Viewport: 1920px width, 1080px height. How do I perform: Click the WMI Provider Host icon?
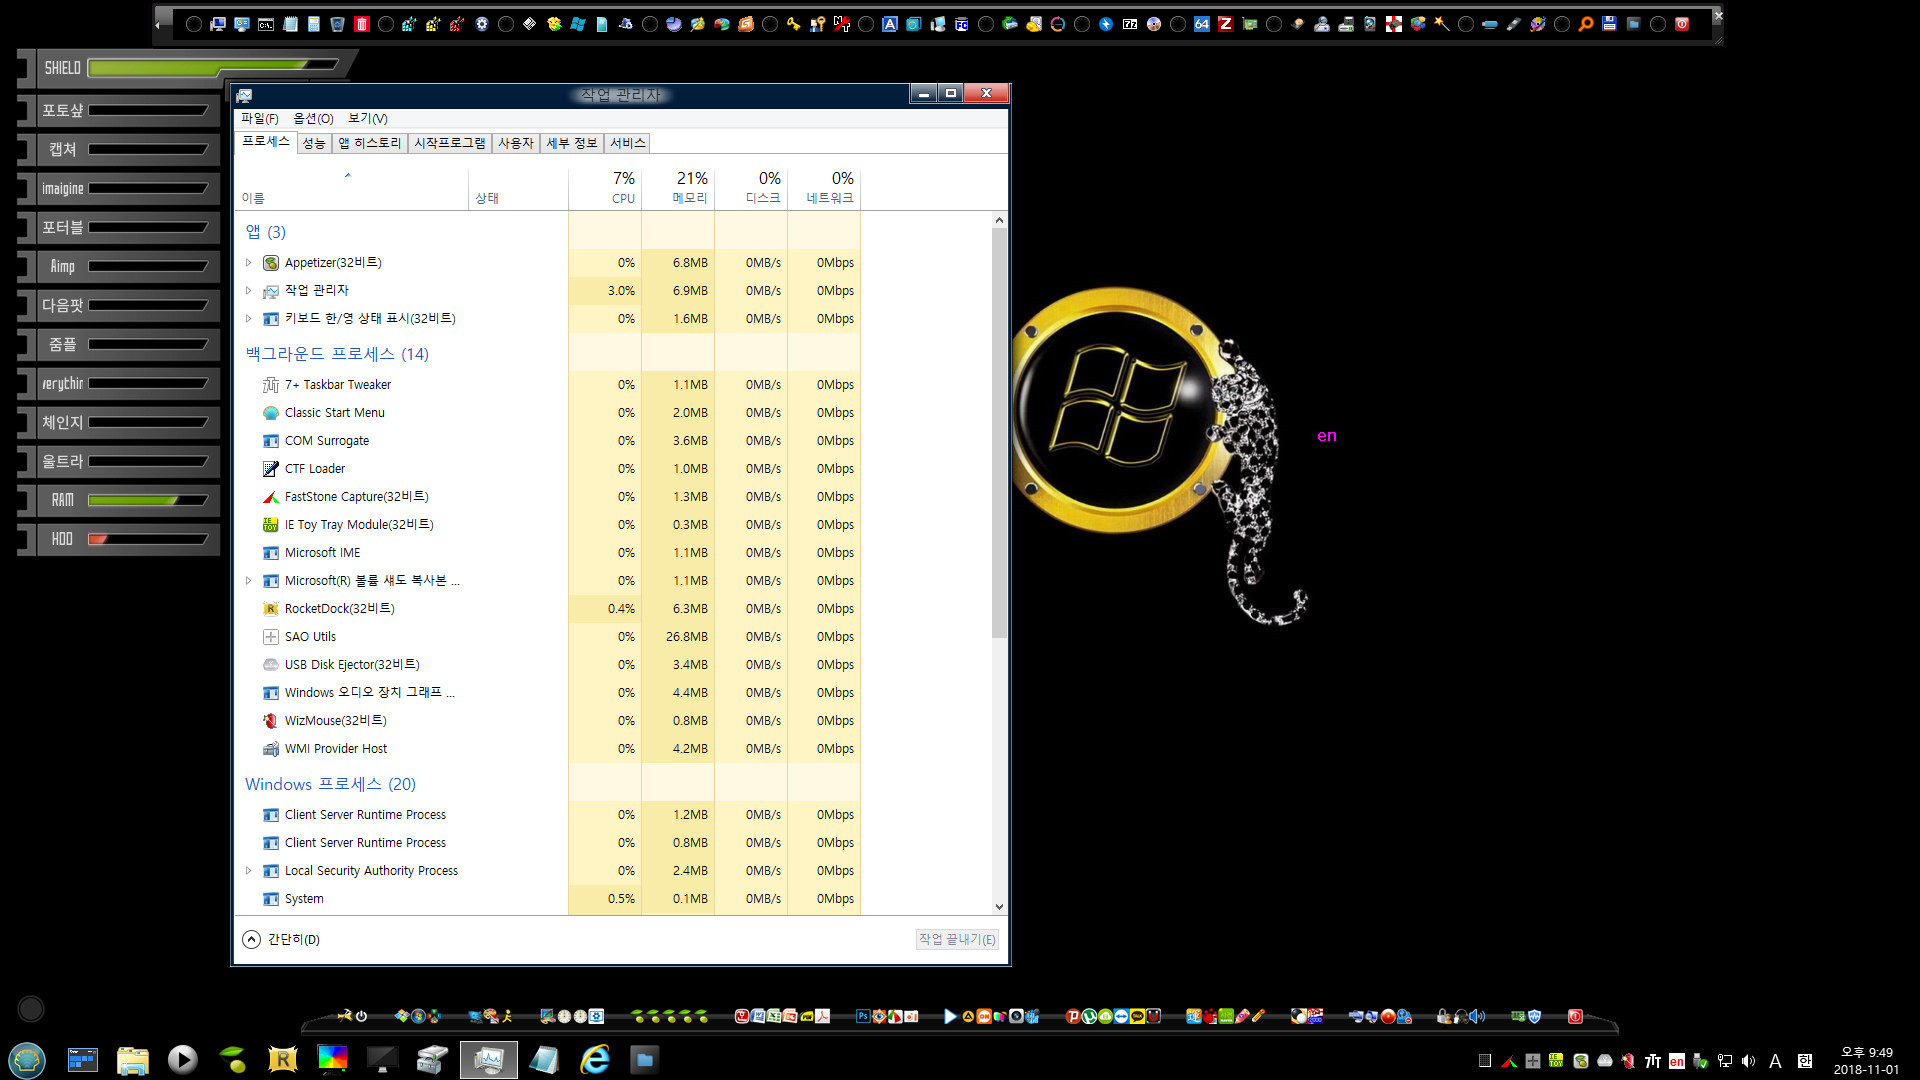point(270,749)
